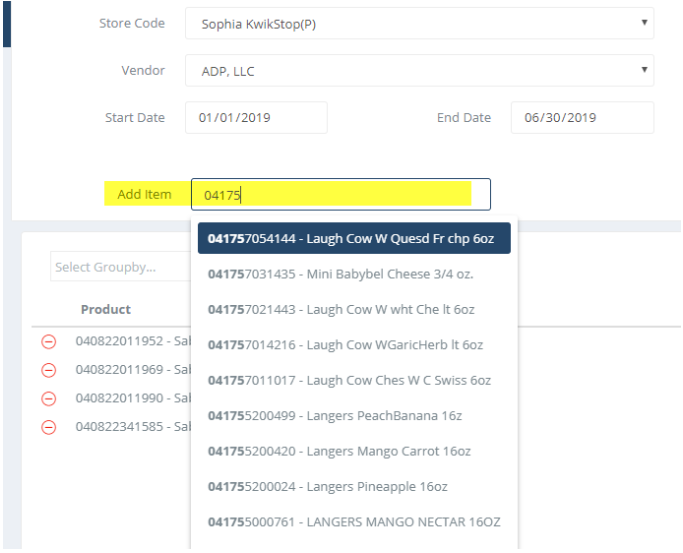Open the Select Groupby dropdown
The image size is (683, 553).
coord(121,266)
